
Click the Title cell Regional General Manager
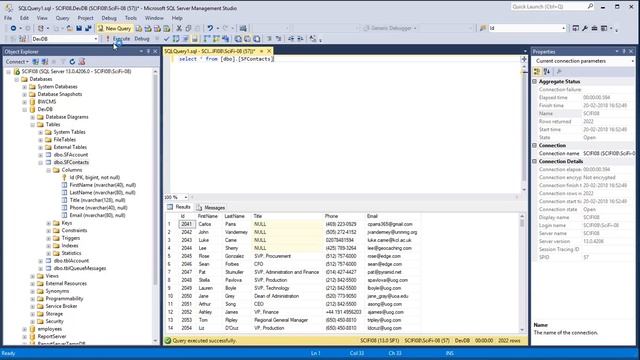tap(281, 320)
